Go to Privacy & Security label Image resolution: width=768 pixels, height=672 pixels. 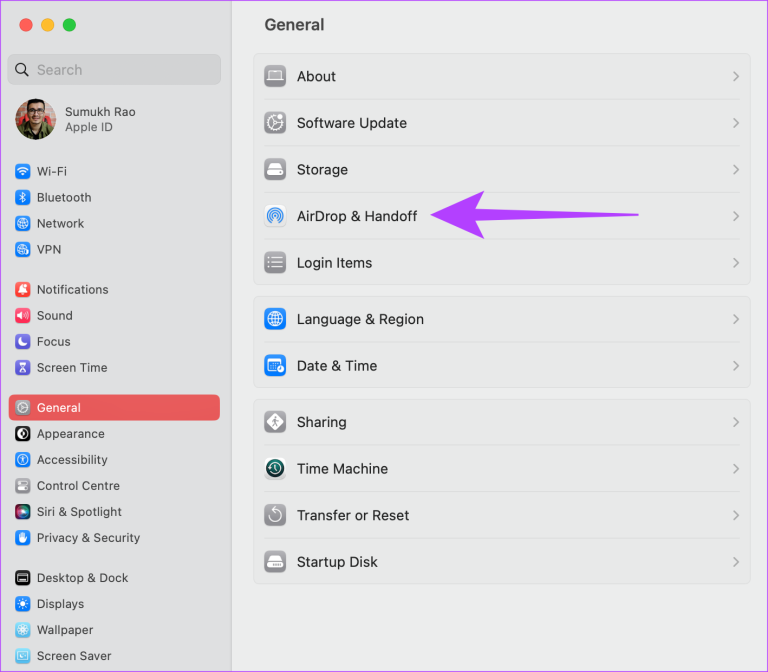(88, 537)
